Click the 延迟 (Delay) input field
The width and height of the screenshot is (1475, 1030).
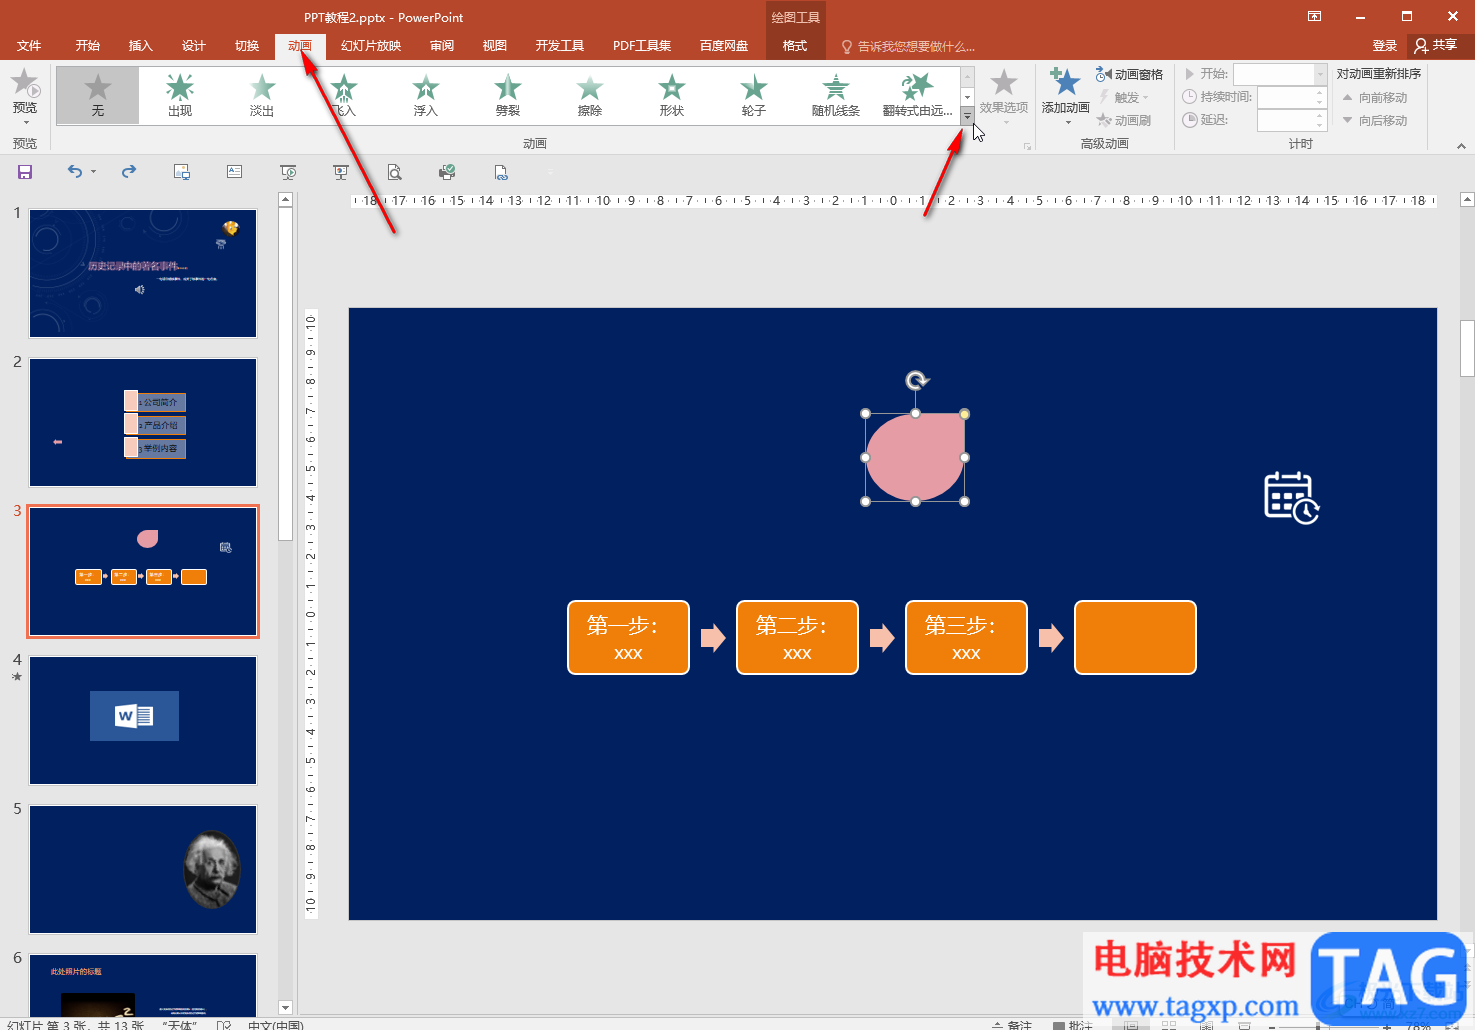pyautogui.click(x=1292, y=120)
